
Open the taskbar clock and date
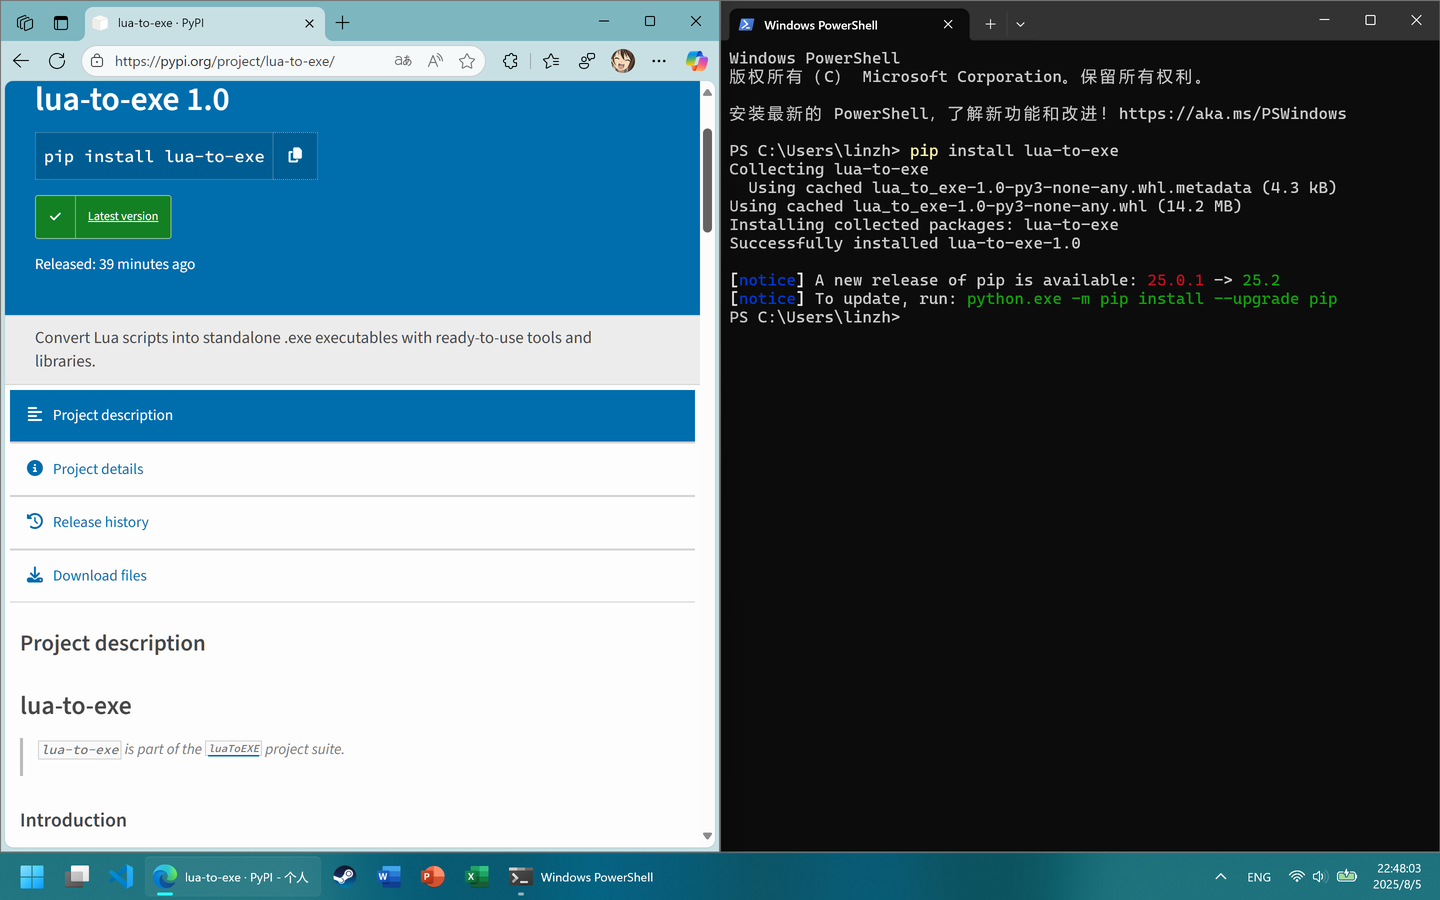[1397, 877]
